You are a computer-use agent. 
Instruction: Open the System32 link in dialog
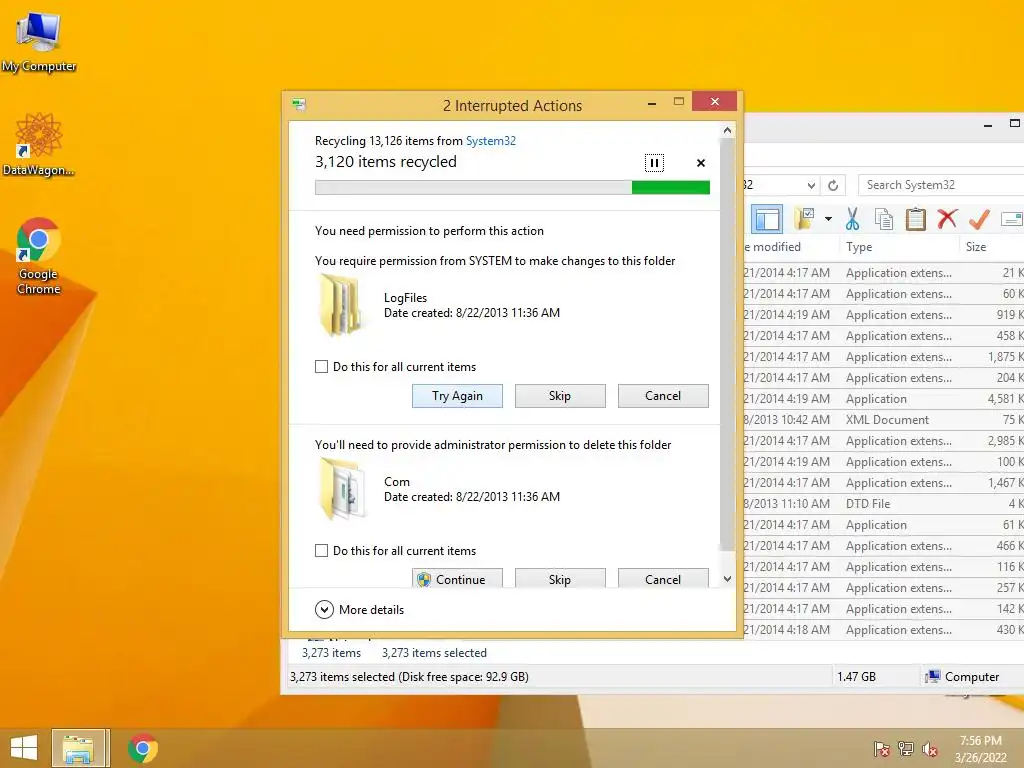(x=490, y=140)
